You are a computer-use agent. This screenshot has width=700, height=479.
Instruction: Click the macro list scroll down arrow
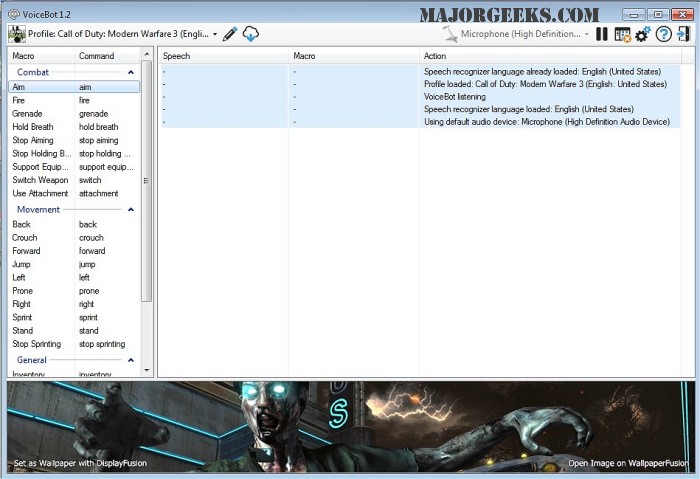pyautogui.click(x=147, y=370)
